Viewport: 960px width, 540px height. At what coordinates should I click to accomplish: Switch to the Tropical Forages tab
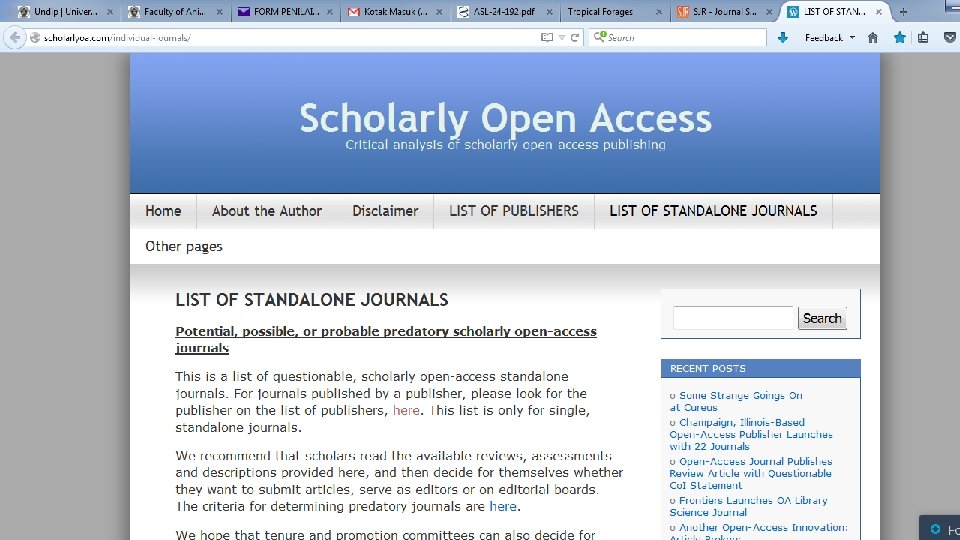pyautogui.click(x=614, y=12)
